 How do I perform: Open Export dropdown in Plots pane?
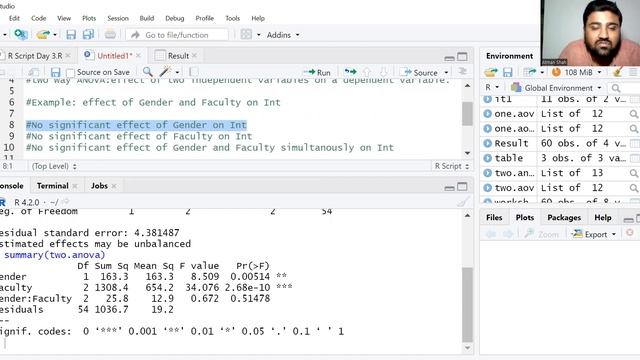pyautogui.click(x=594, y=234)
